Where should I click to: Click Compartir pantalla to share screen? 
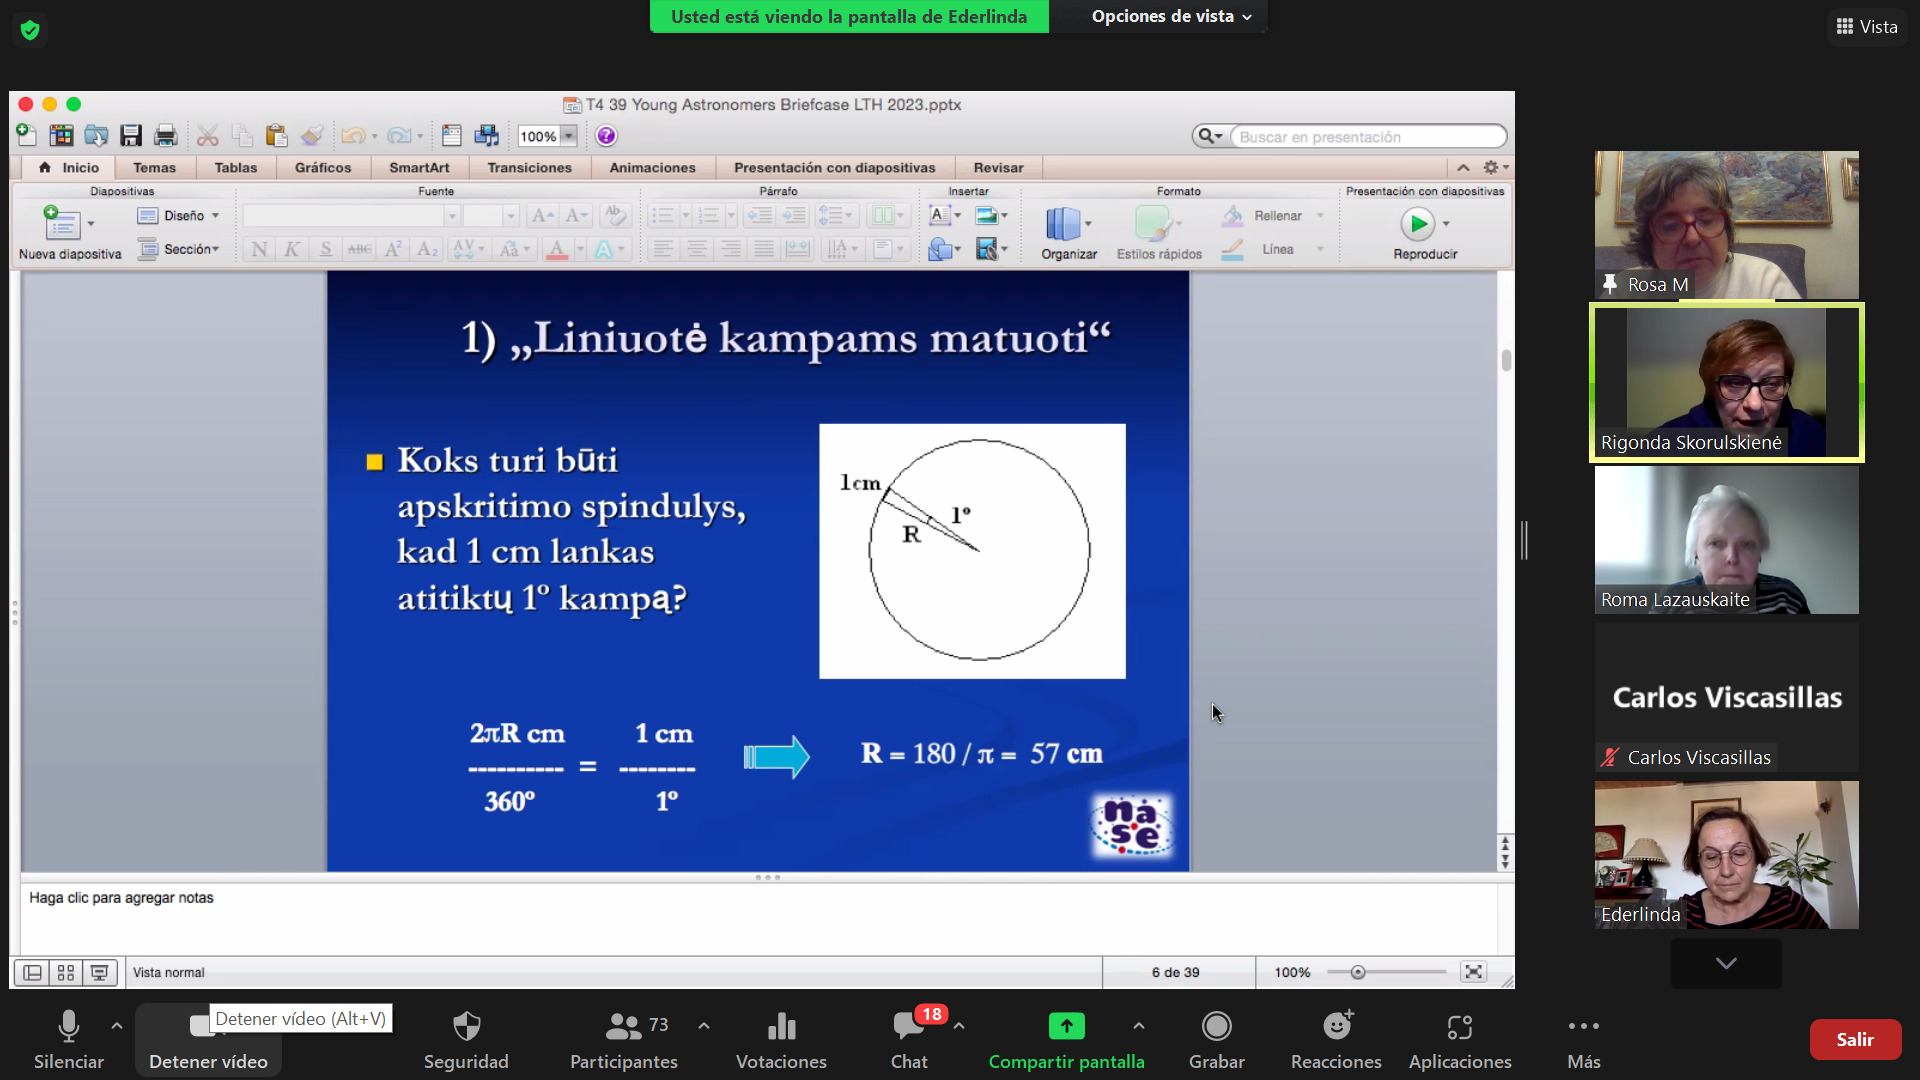(1066, 1040)
